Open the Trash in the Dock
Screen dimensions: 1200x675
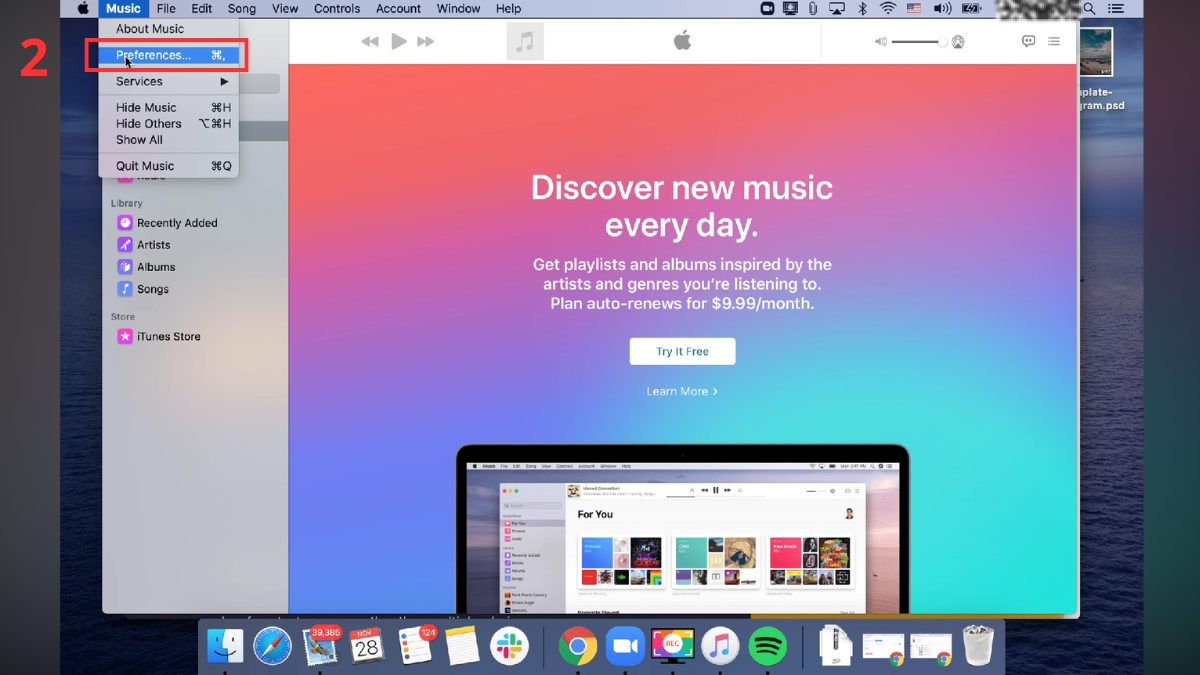977,646
